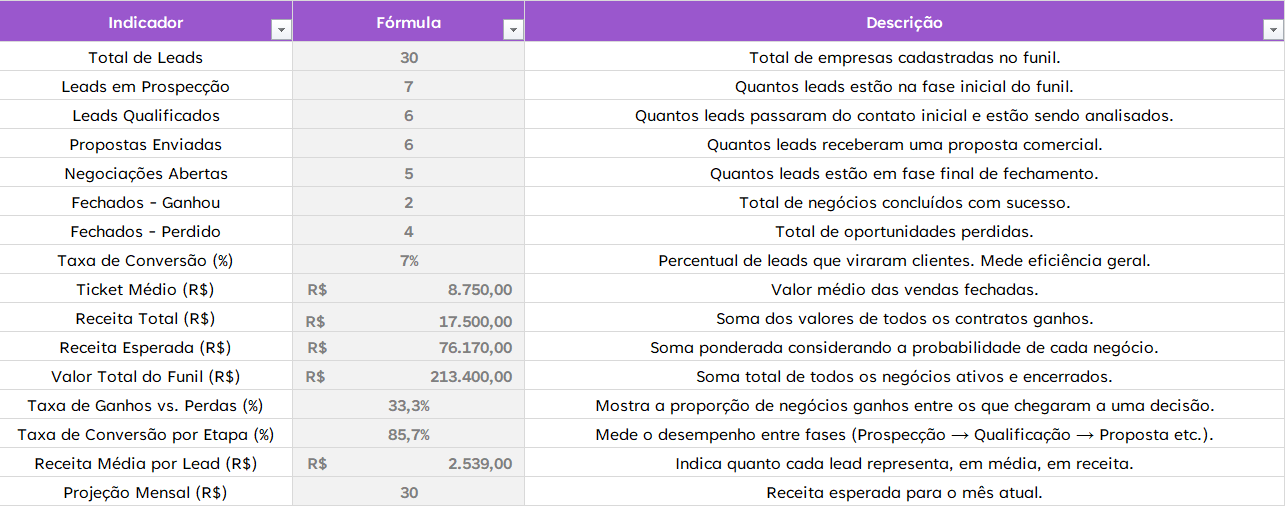The height and width of the screenshot is (506, 1285).
Task: Click the Leads Qualificados label cell
Action: pos(146,116)
